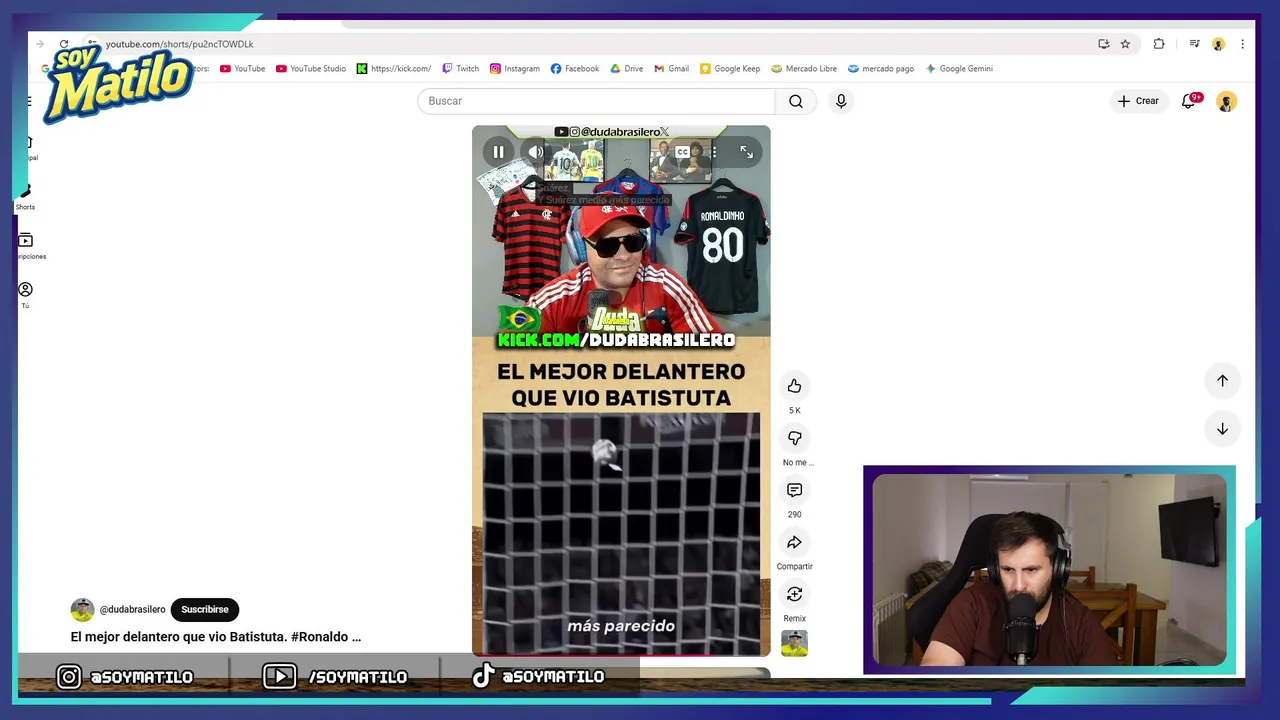Open Shorts in the left sidebar
This screenshot has height=720, width=1280.
(25, 196)
